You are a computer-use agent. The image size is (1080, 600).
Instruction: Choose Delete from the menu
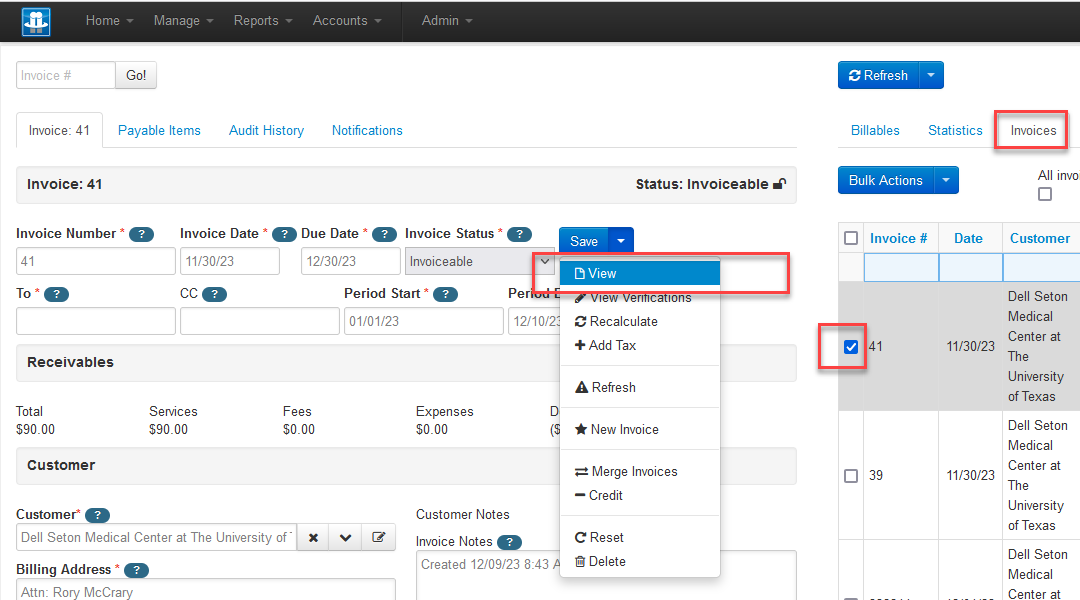(640, 562)
